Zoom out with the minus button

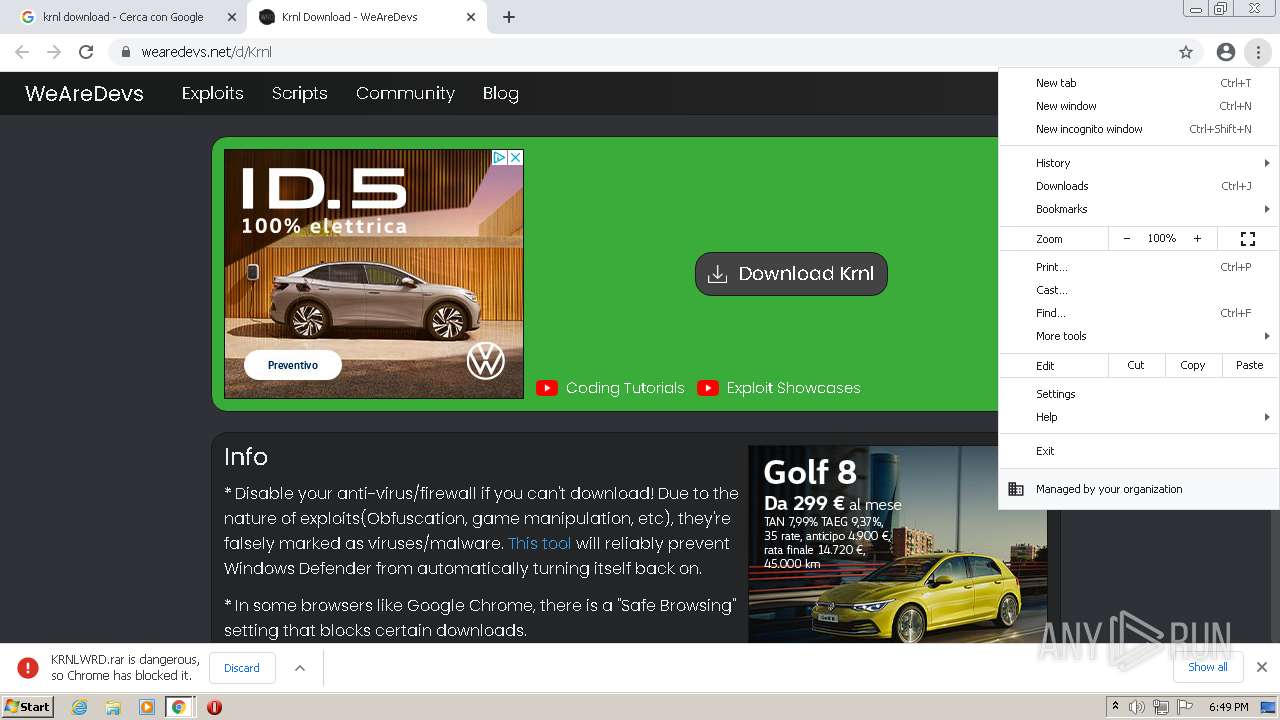1127,239
